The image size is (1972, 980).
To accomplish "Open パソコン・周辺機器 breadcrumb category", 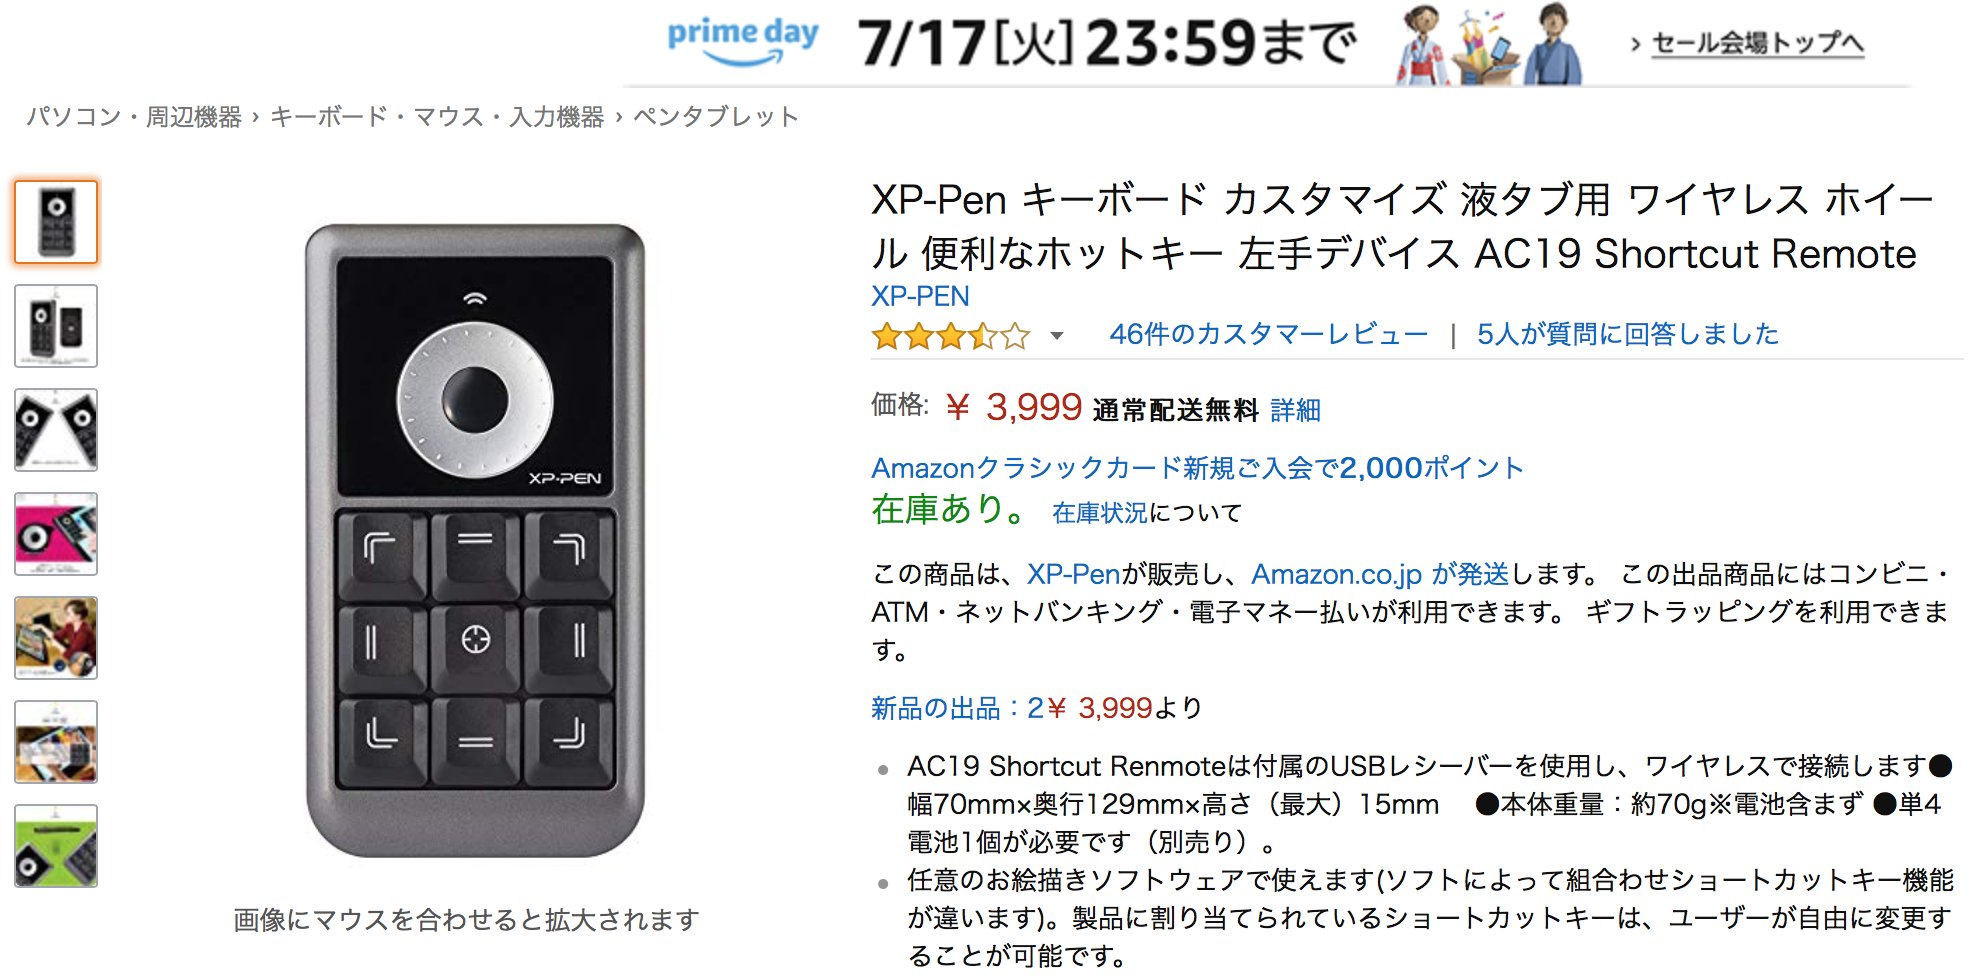I will (134, 117).
